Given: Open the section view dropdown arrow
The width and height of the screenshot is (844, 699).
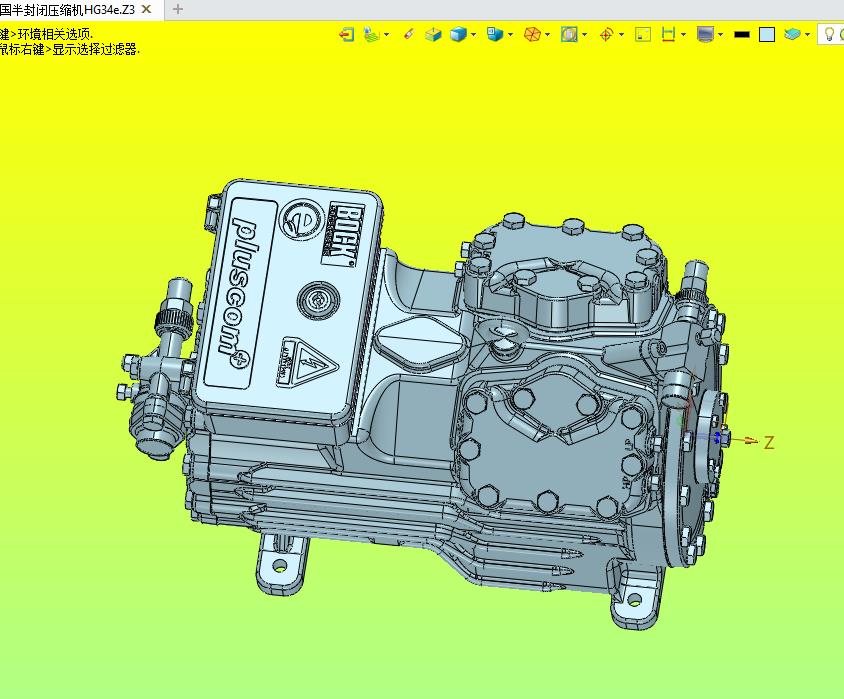Looking at the screenshot, I should coord(585,35).
